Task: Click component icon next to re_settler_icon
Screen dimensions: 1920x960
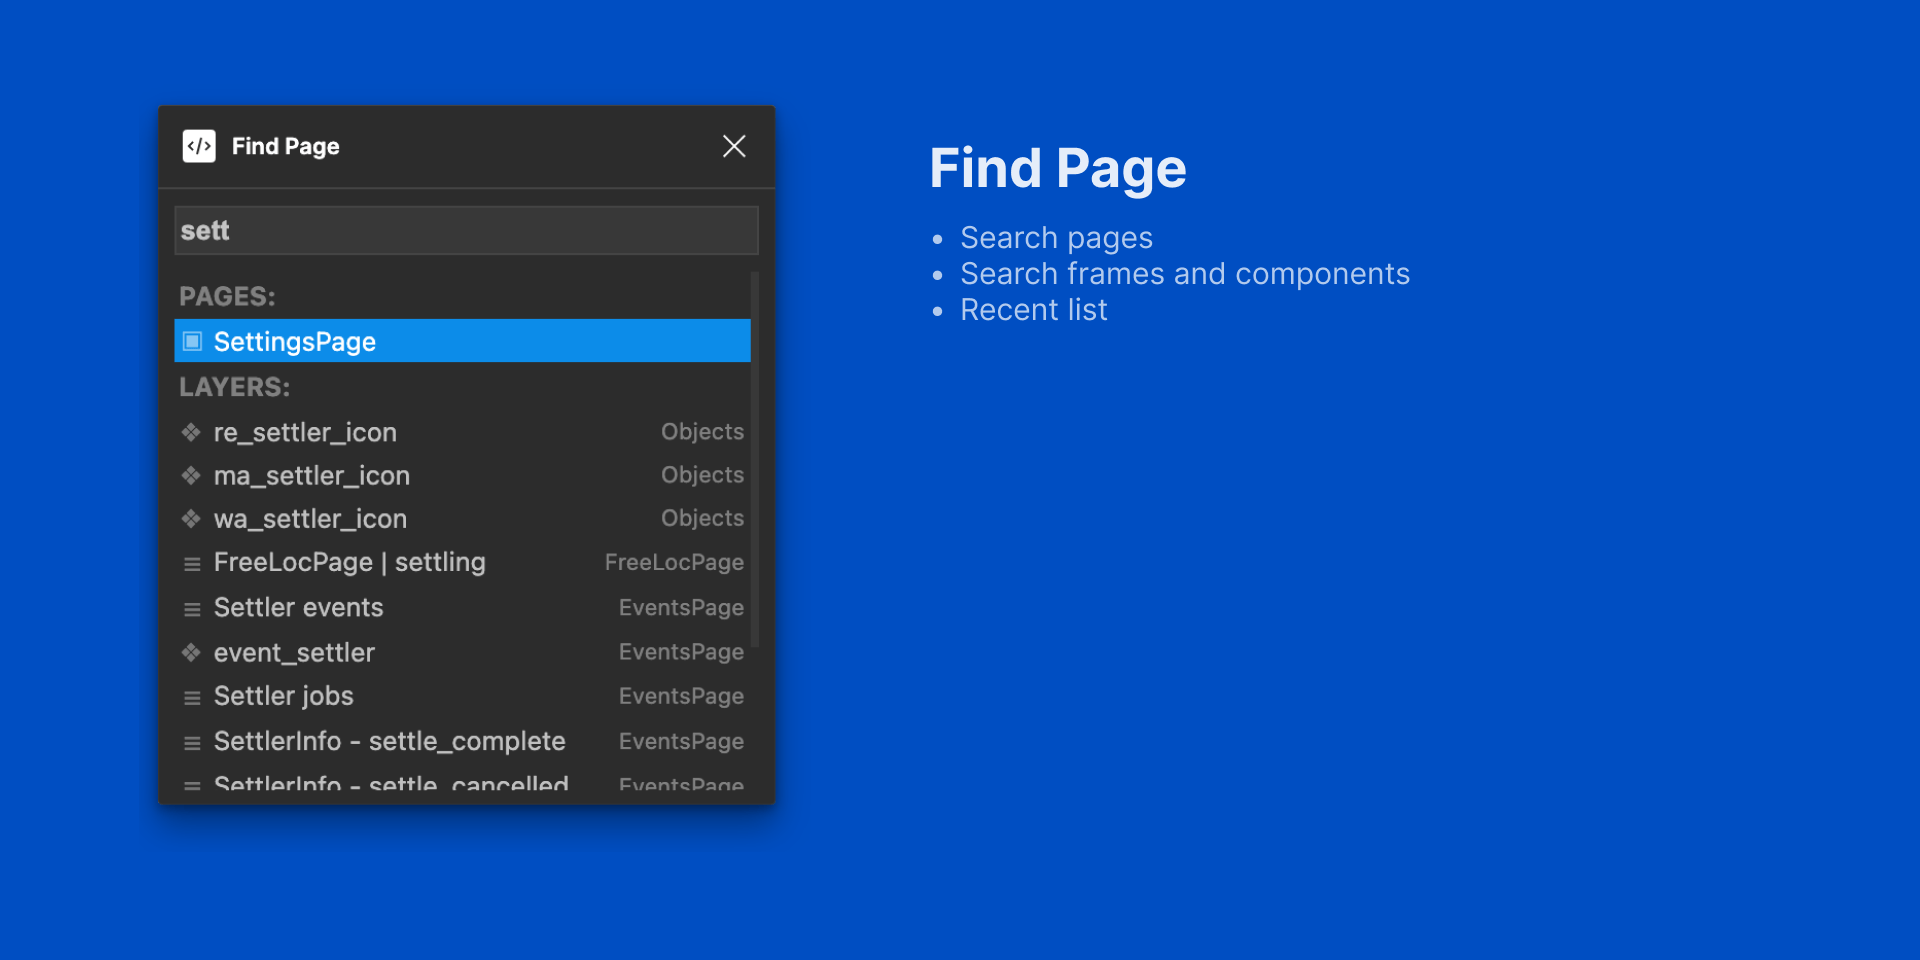Action: pyautogui.click(x=191, y=432)
